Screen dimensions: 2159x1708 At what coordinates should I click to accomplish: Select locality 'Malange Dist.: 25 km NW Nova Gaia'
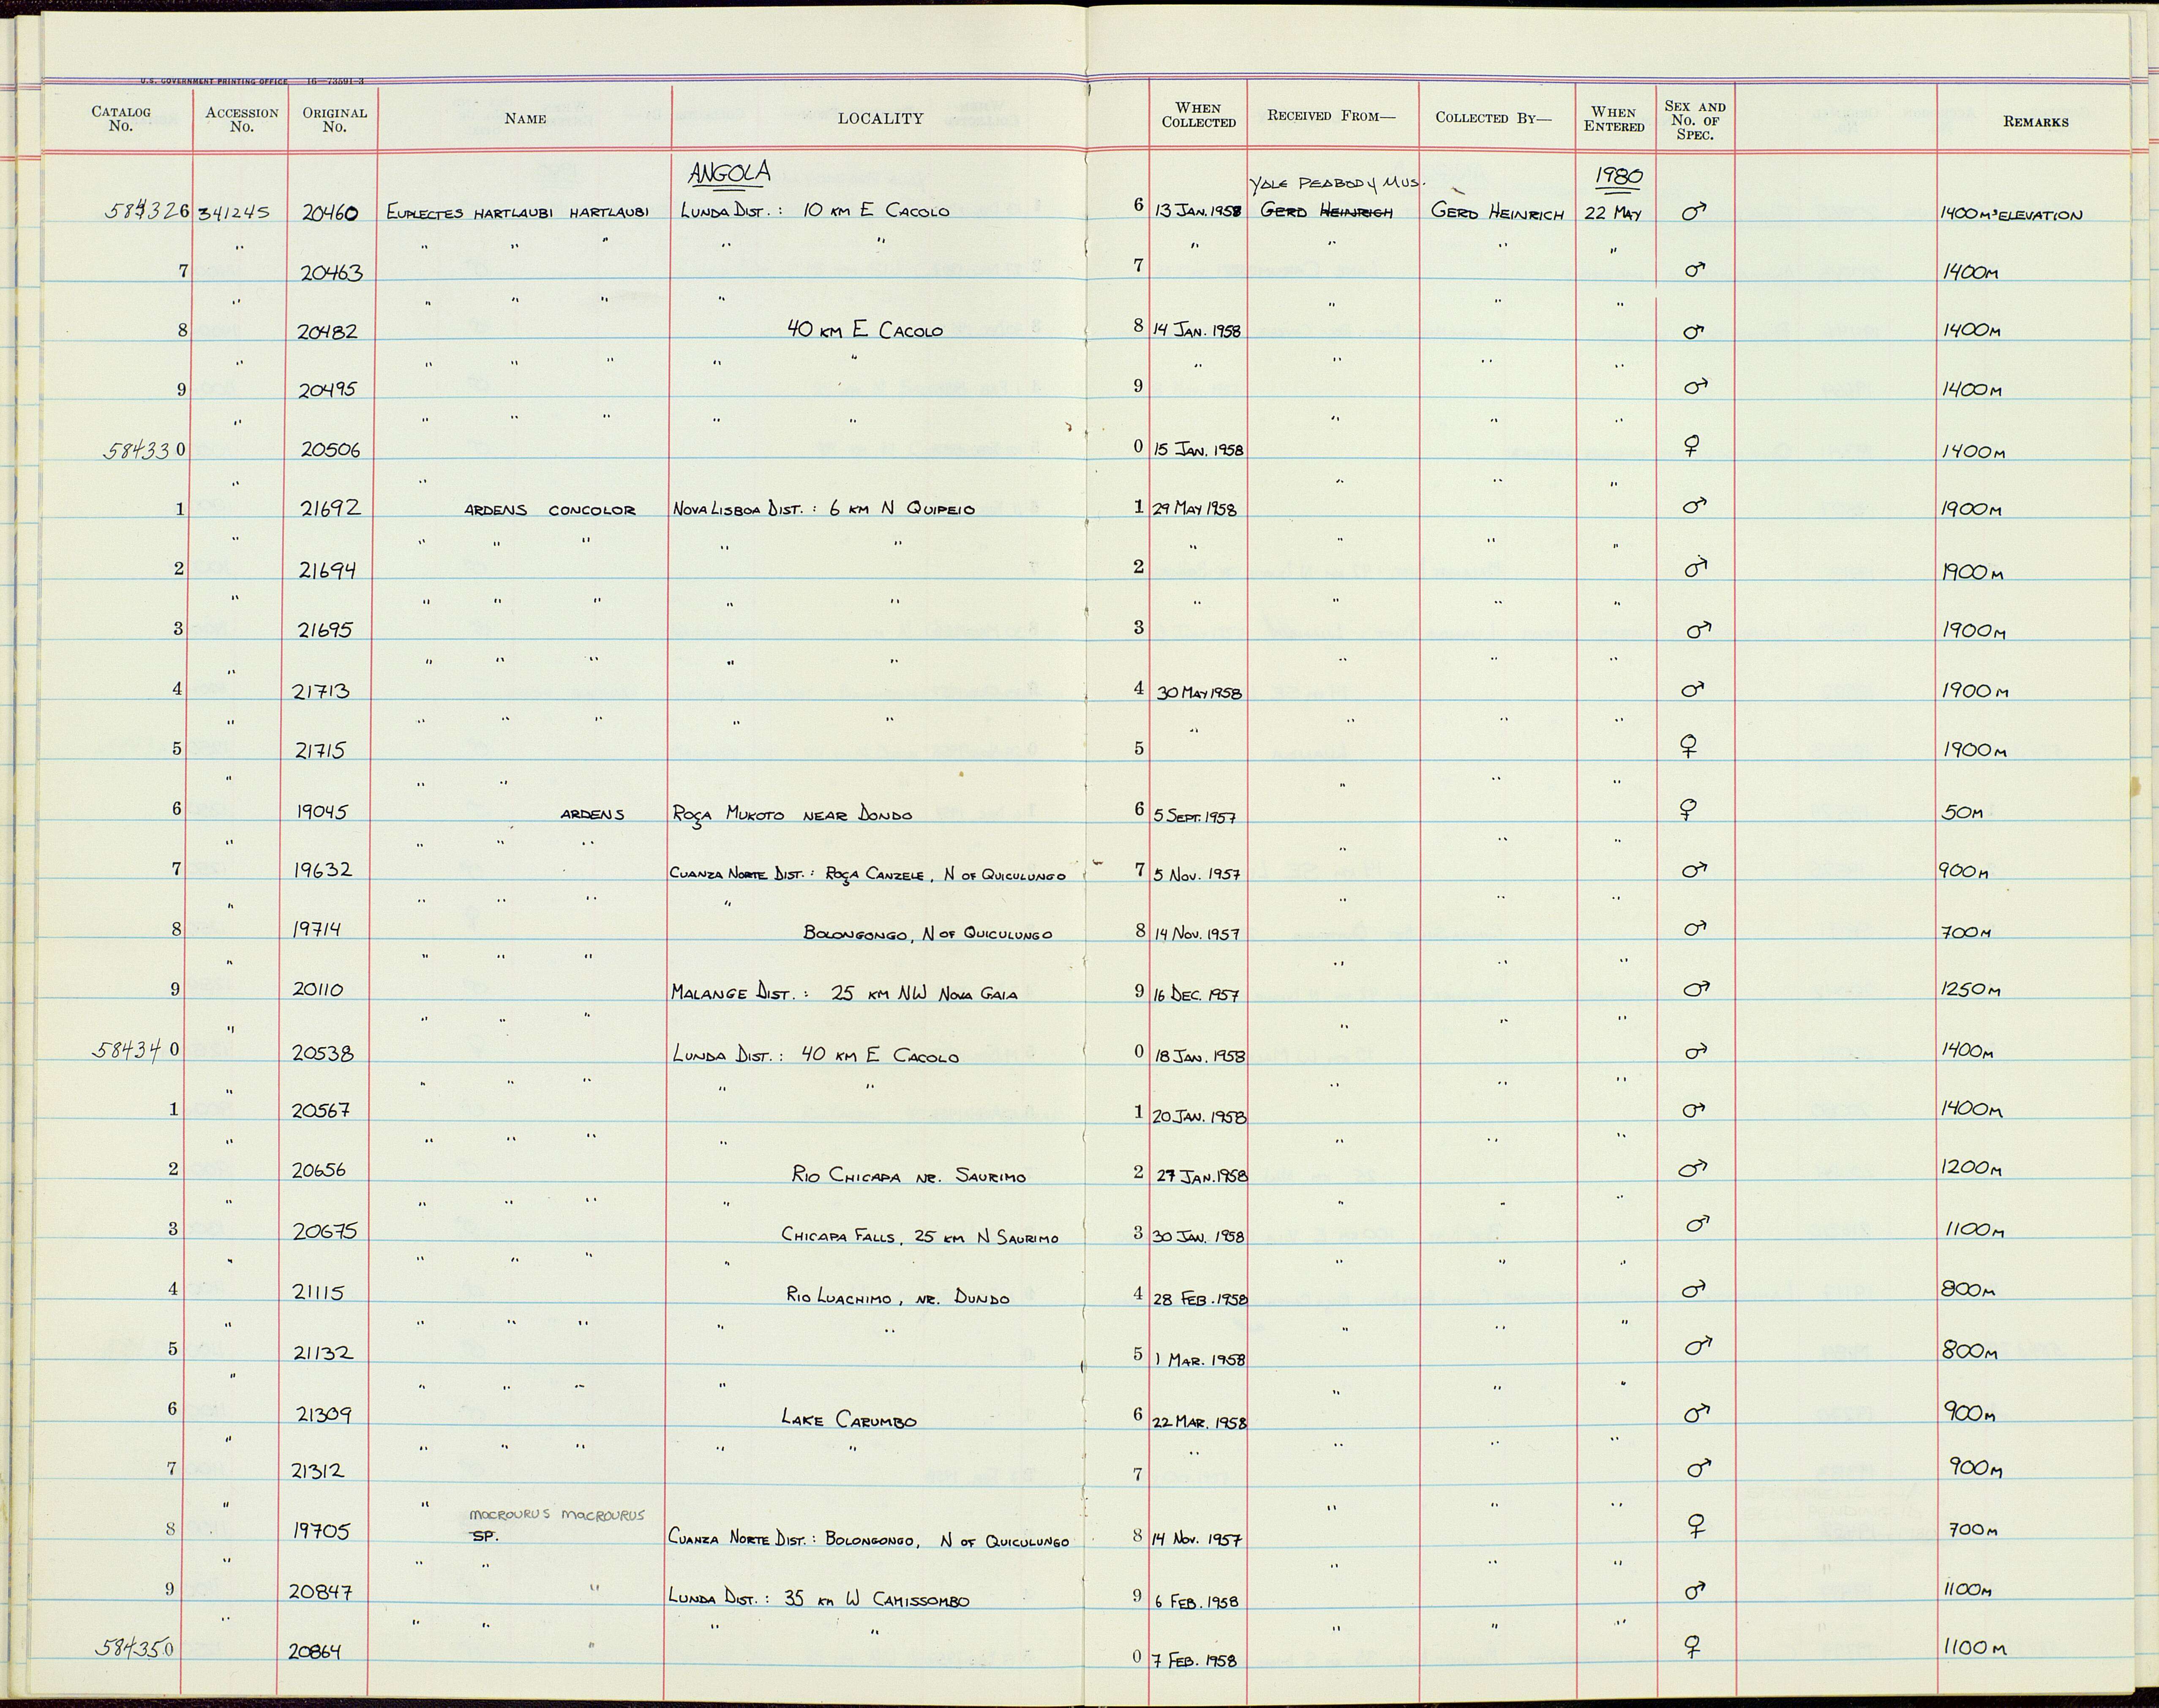point(844,994)
